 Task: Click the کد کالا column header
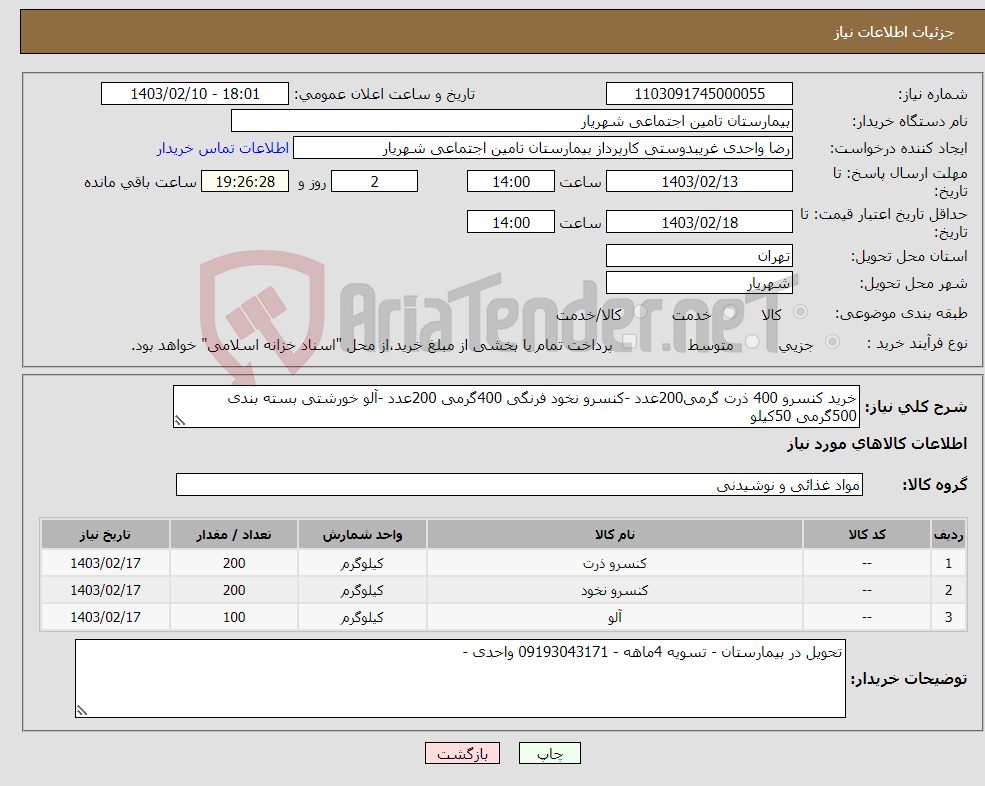(x=867, y=535)
